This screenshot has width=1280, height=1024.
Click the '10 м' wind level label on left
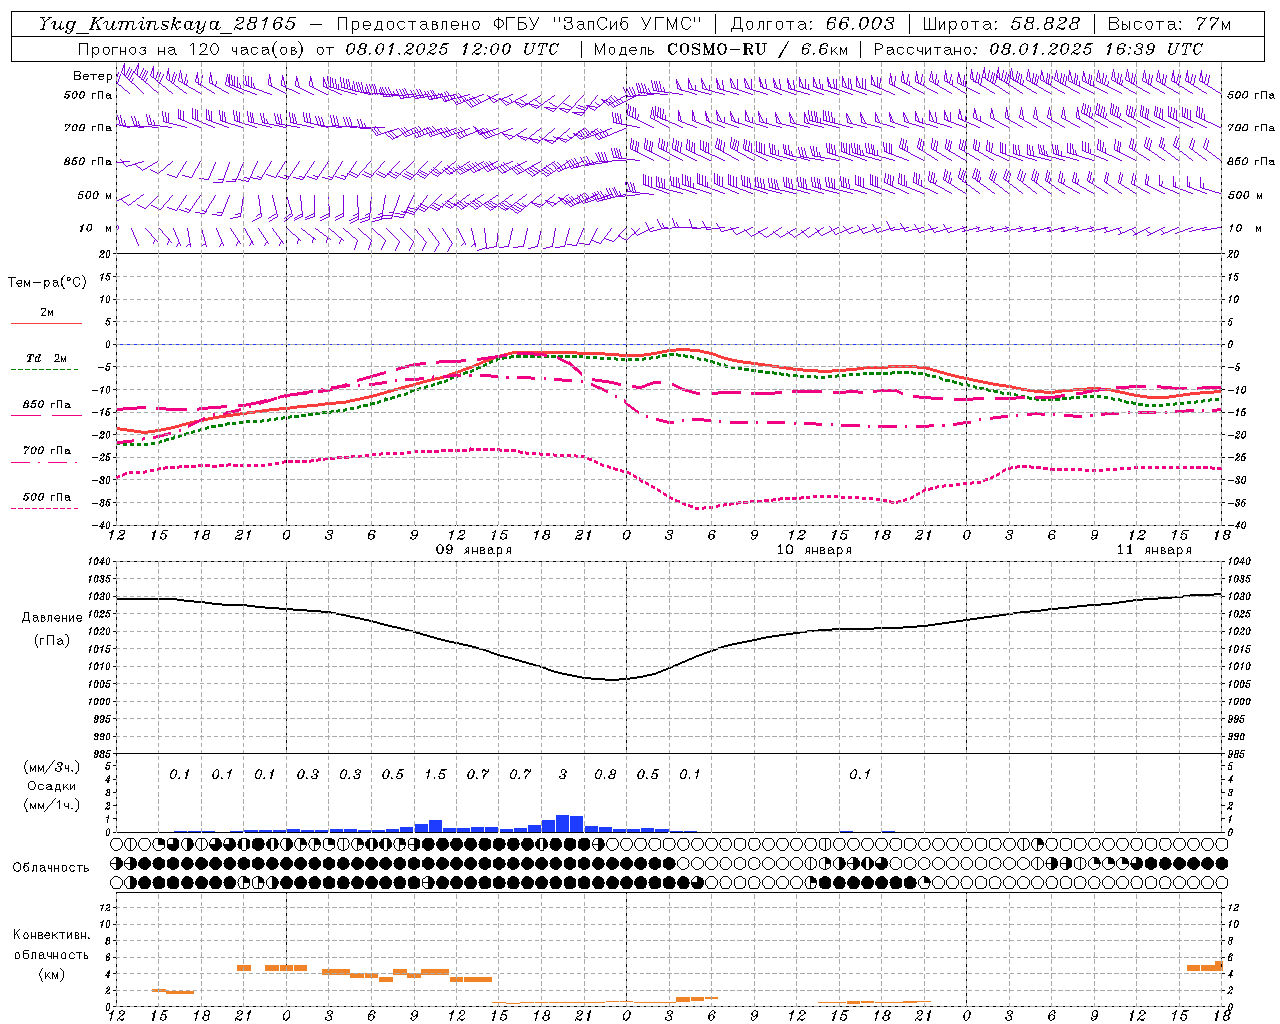[96, 228]
